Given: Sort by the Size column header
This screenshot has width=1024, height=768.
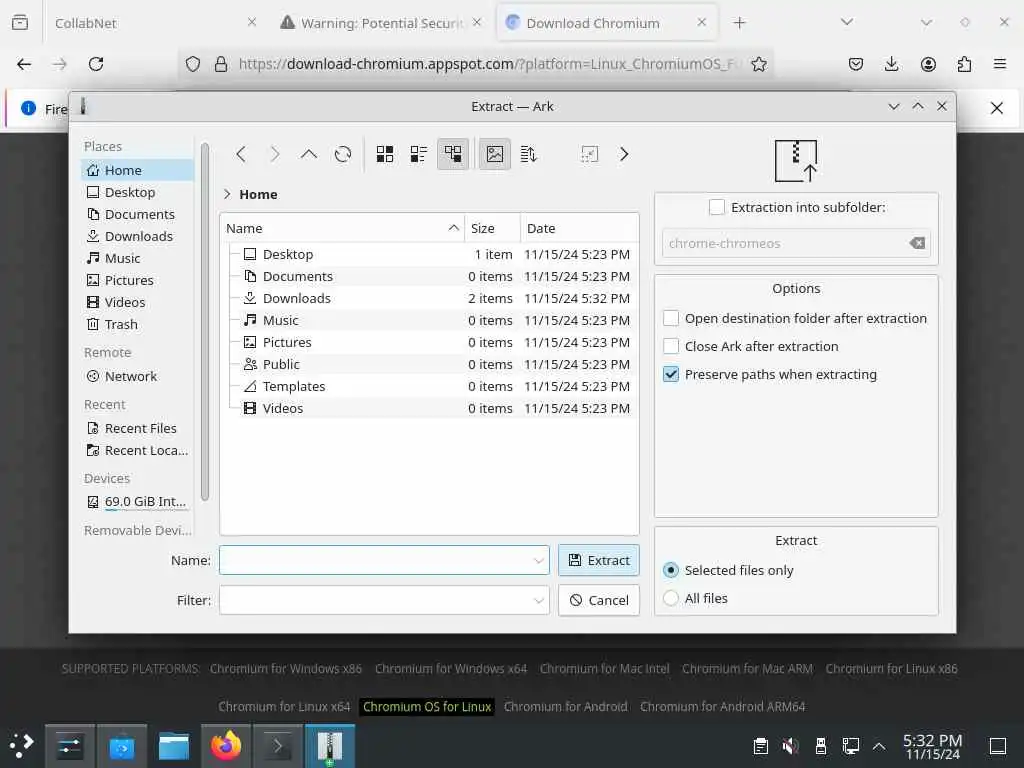Looking at the screenshot, I should click(x=492, y=228).
